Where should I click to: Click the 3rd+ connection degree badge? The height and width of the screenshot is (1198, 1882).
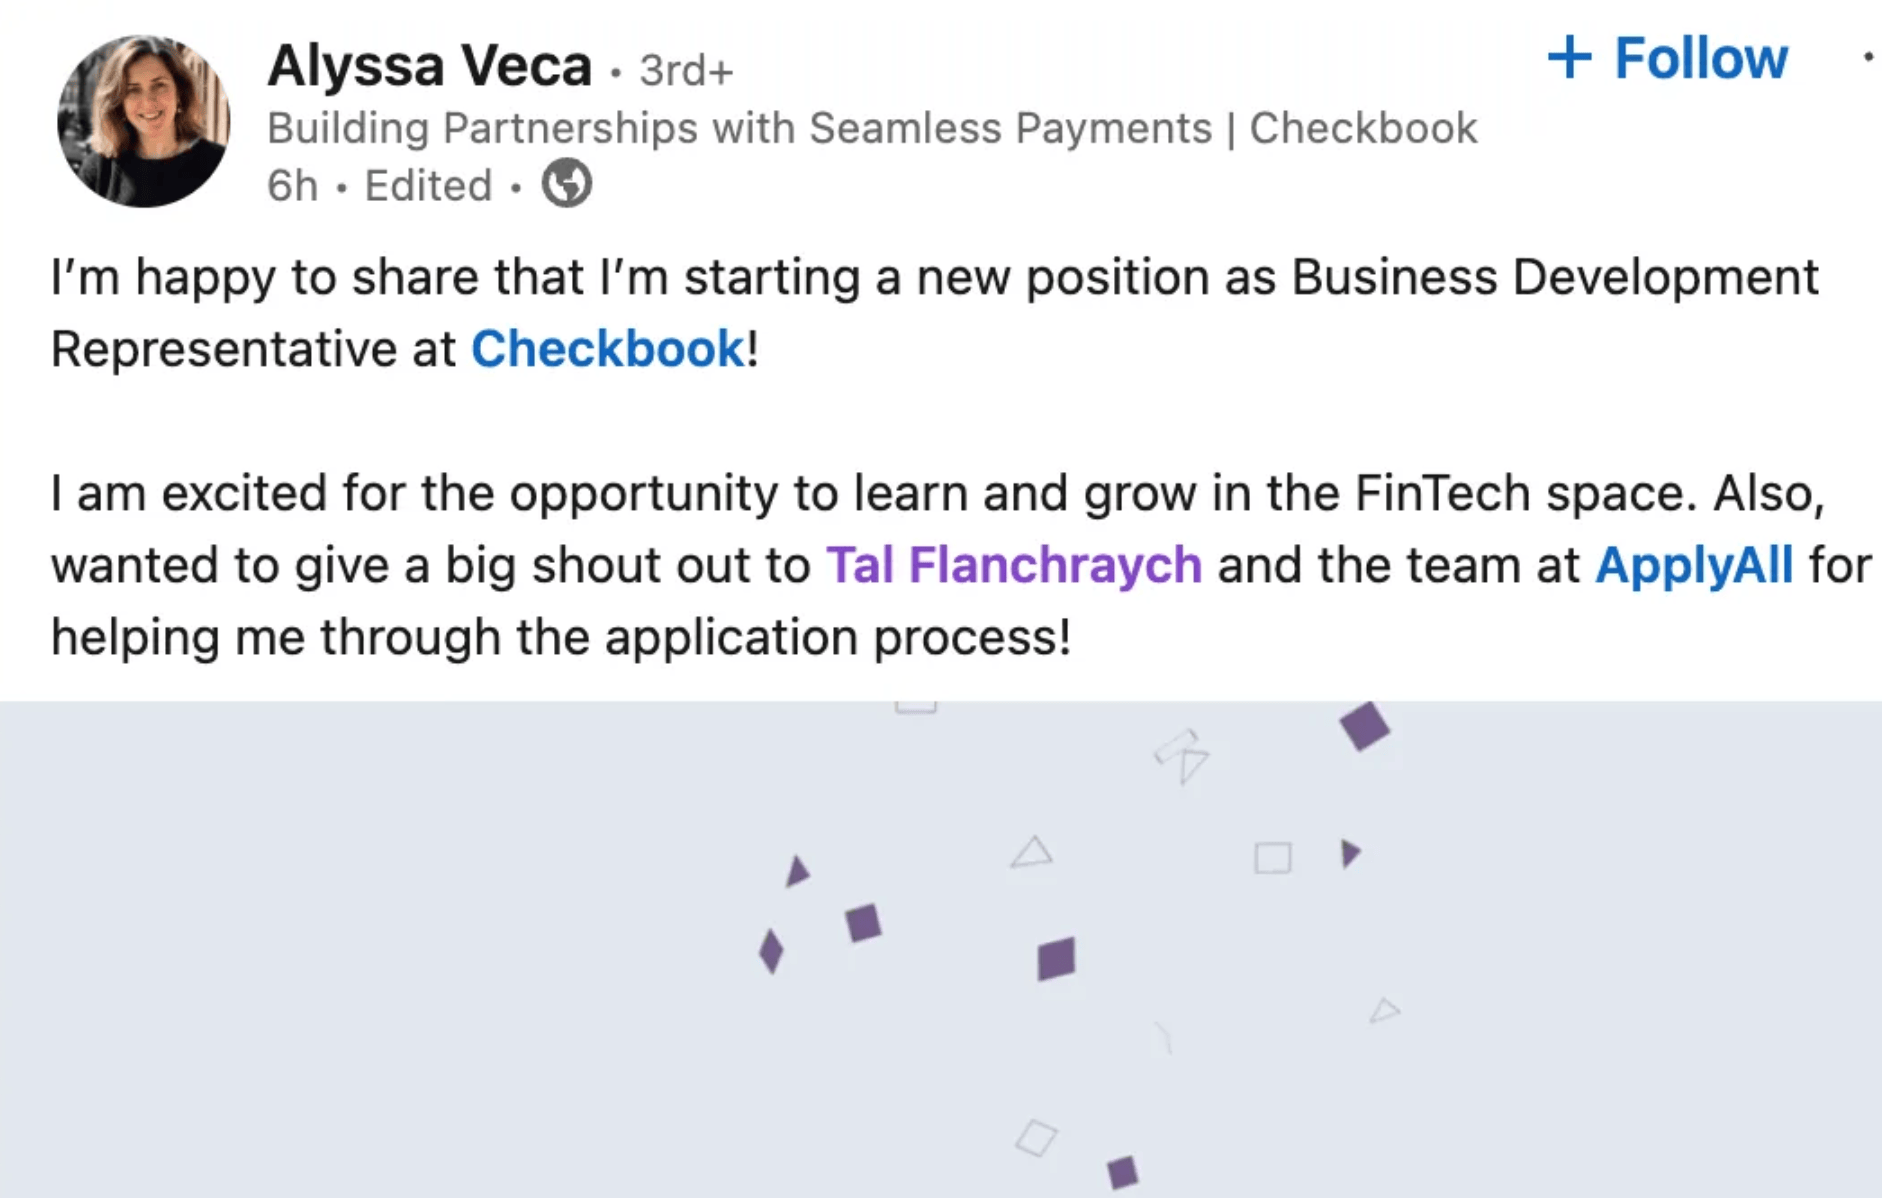point(686,70)
